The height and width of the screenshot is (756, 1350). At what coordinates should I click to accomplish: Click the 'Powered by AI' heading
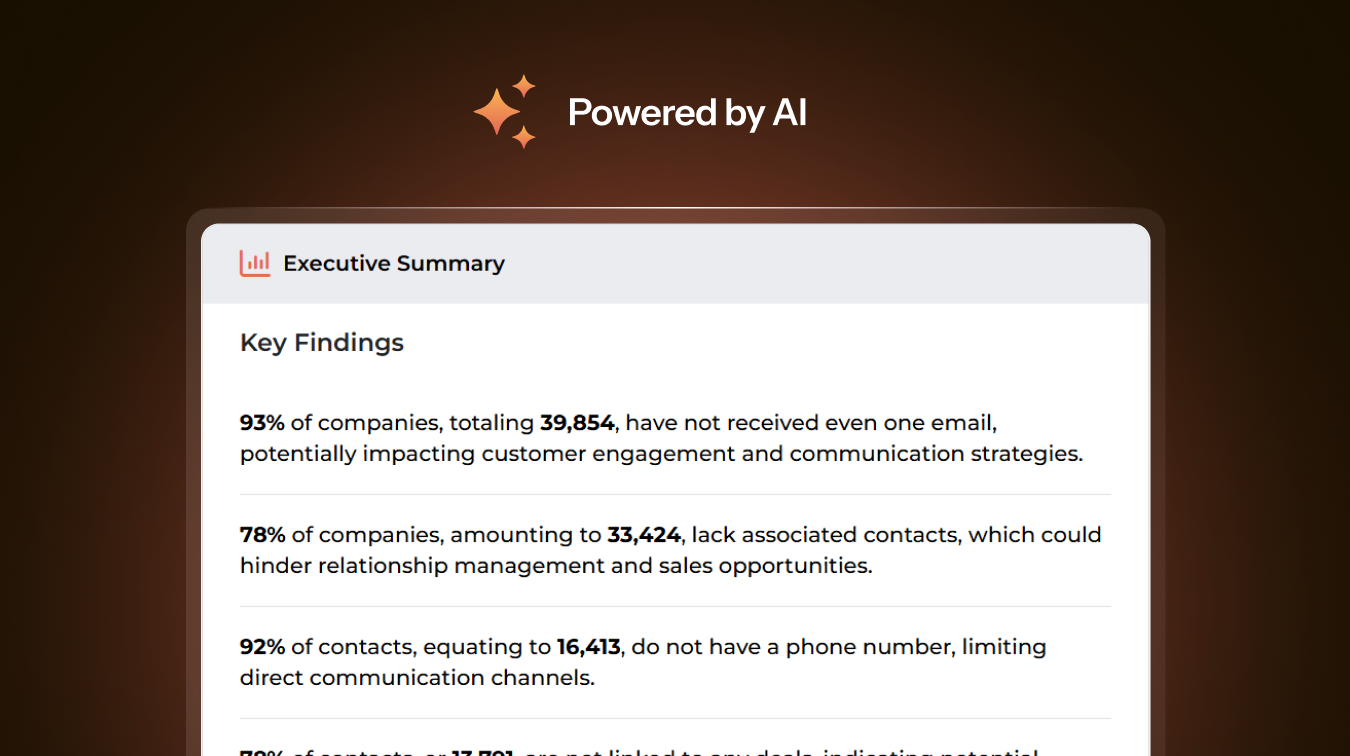tap(687, 113)
